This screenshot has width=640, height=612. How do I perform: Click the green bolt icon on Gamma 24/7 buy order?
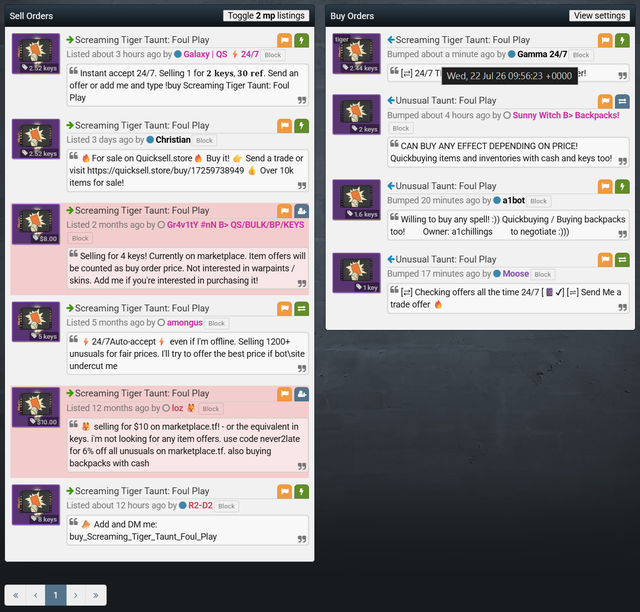[x=622, y=40]
